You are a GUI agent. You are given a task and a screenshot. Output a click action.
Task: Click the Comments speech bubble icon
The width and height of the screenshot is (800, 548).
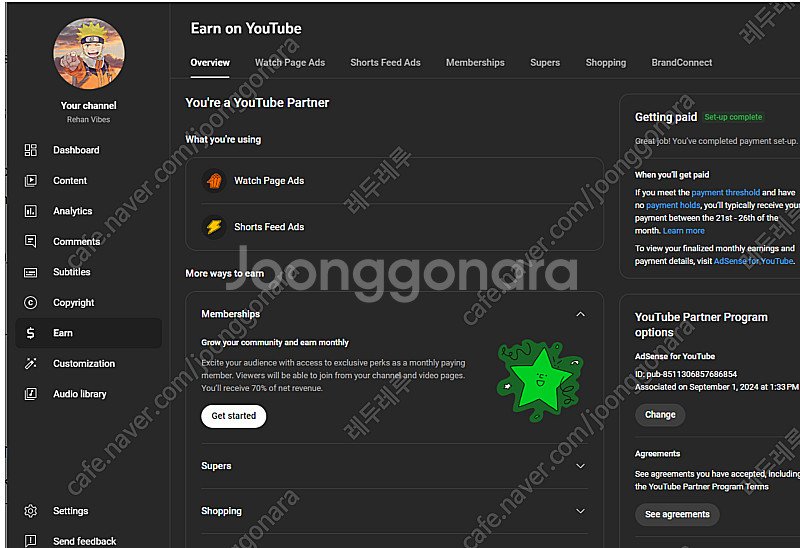tap(31, 241)
